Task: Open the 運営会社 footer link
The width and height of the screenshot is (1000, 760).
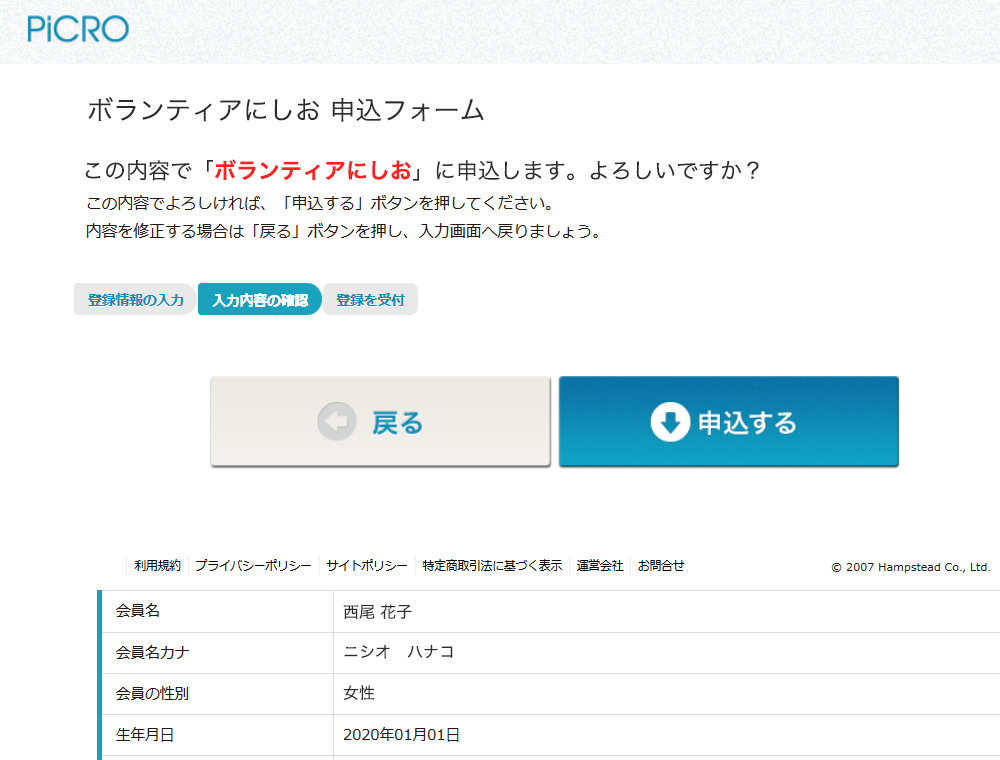Action: [x=599, y=566]
